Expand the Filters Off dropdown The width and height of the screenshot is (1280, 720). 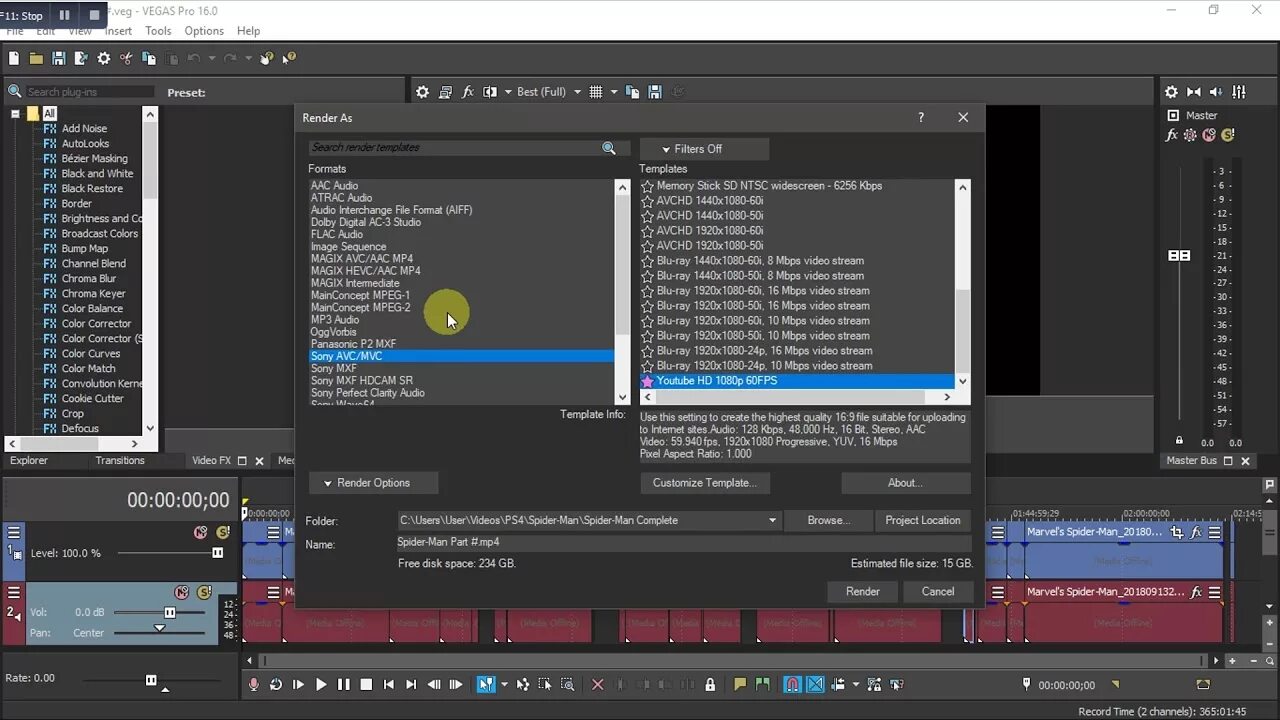(x=704, y=149)
